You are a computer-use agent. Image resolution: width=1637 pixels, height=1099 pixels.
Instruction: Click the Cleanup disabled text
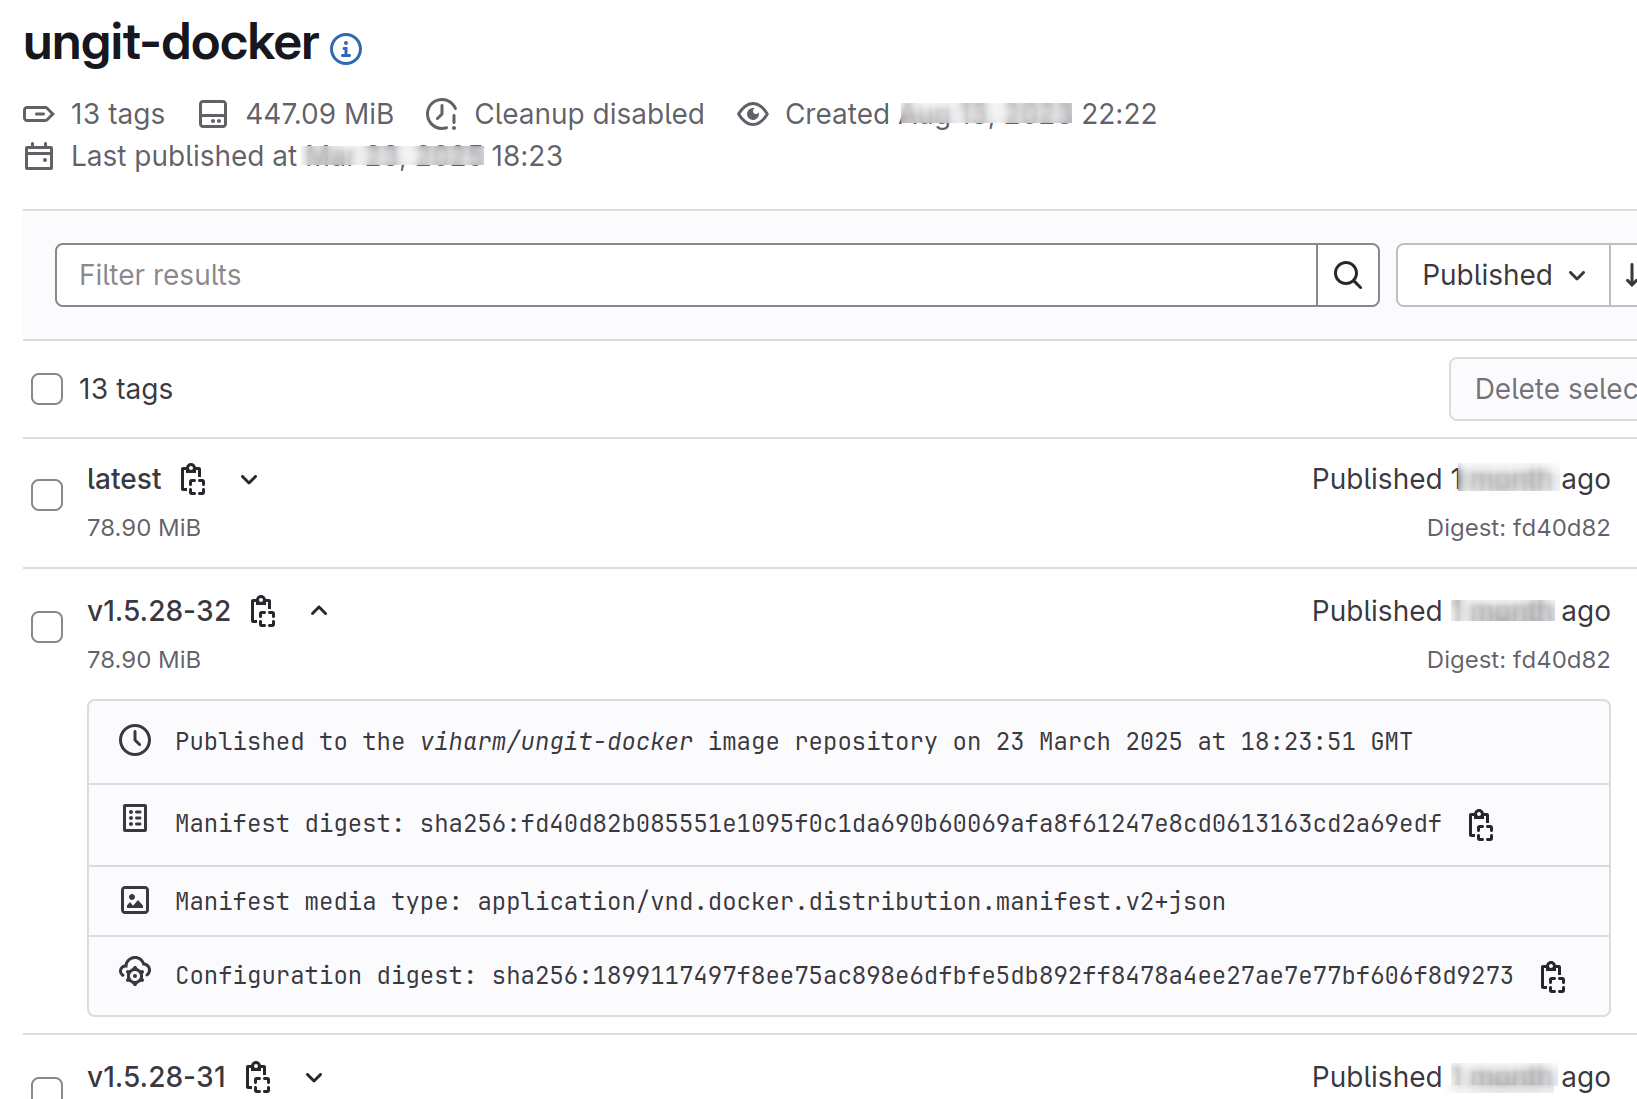coord(589,114)
